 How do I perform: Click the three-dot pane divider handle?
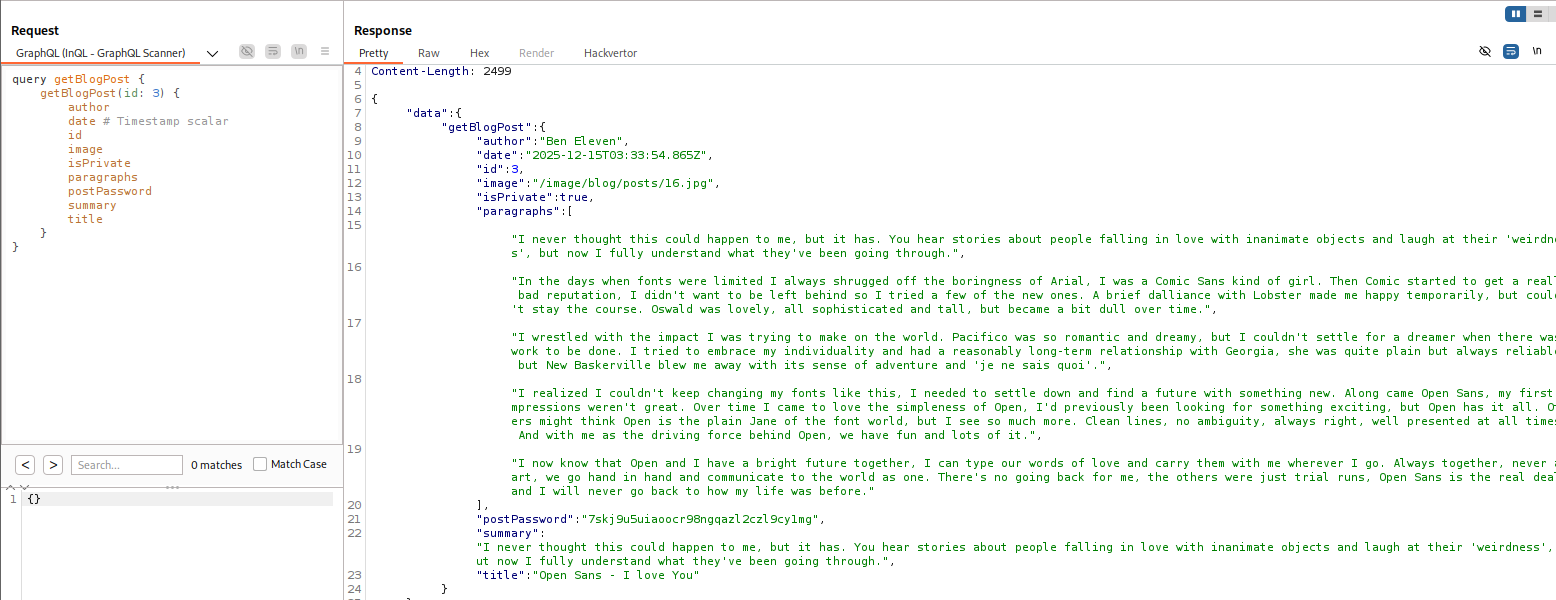tap(172, 488)
